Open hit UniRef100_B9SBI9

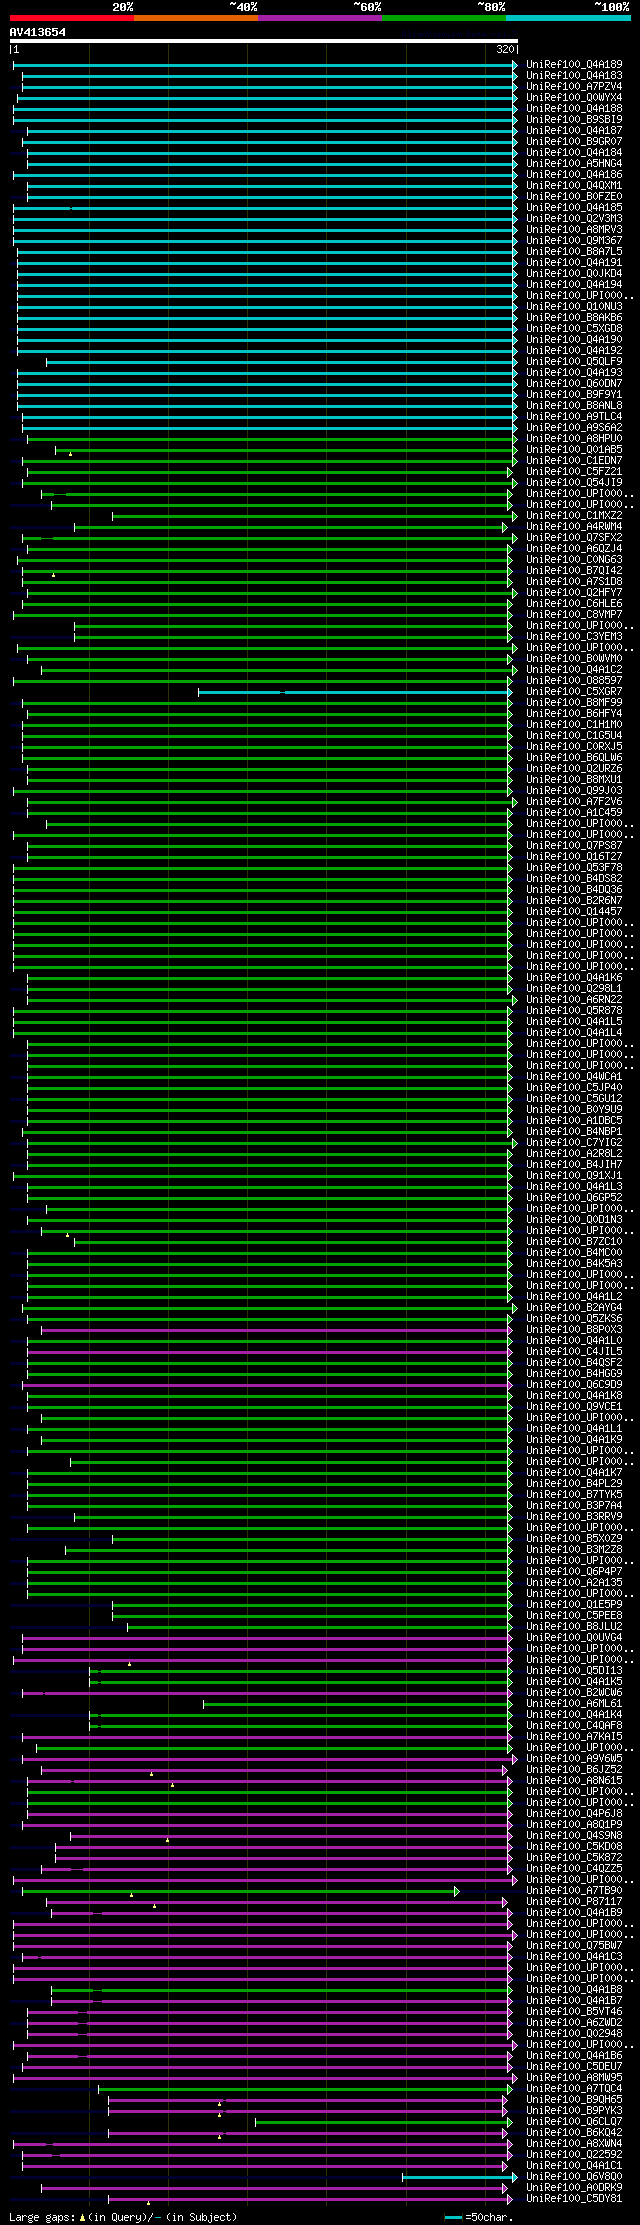coord(574,120)
